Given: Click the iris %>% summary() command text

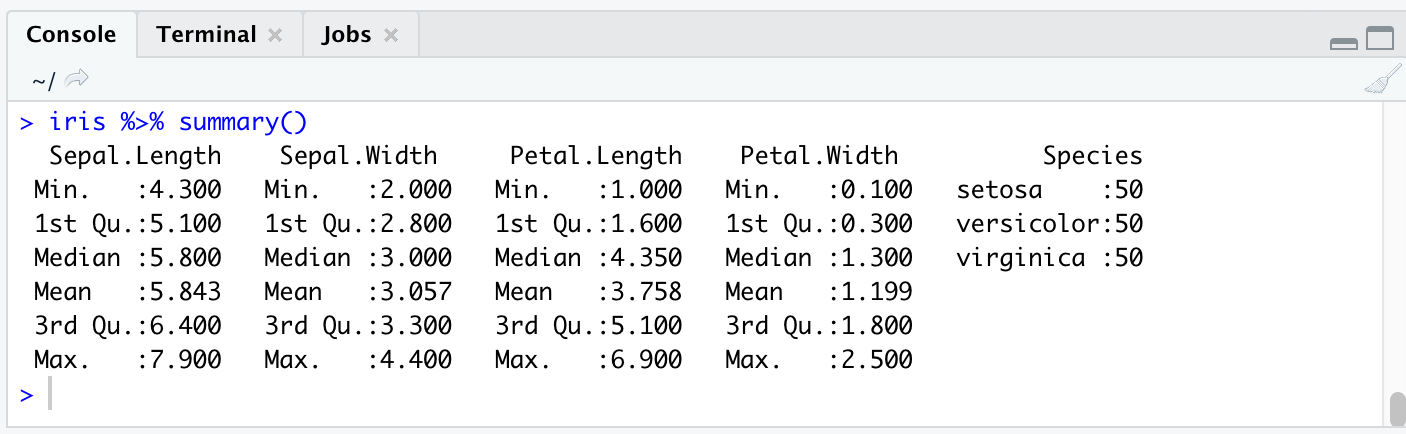Looking at the screenshot, I should [x=177, y=123].
